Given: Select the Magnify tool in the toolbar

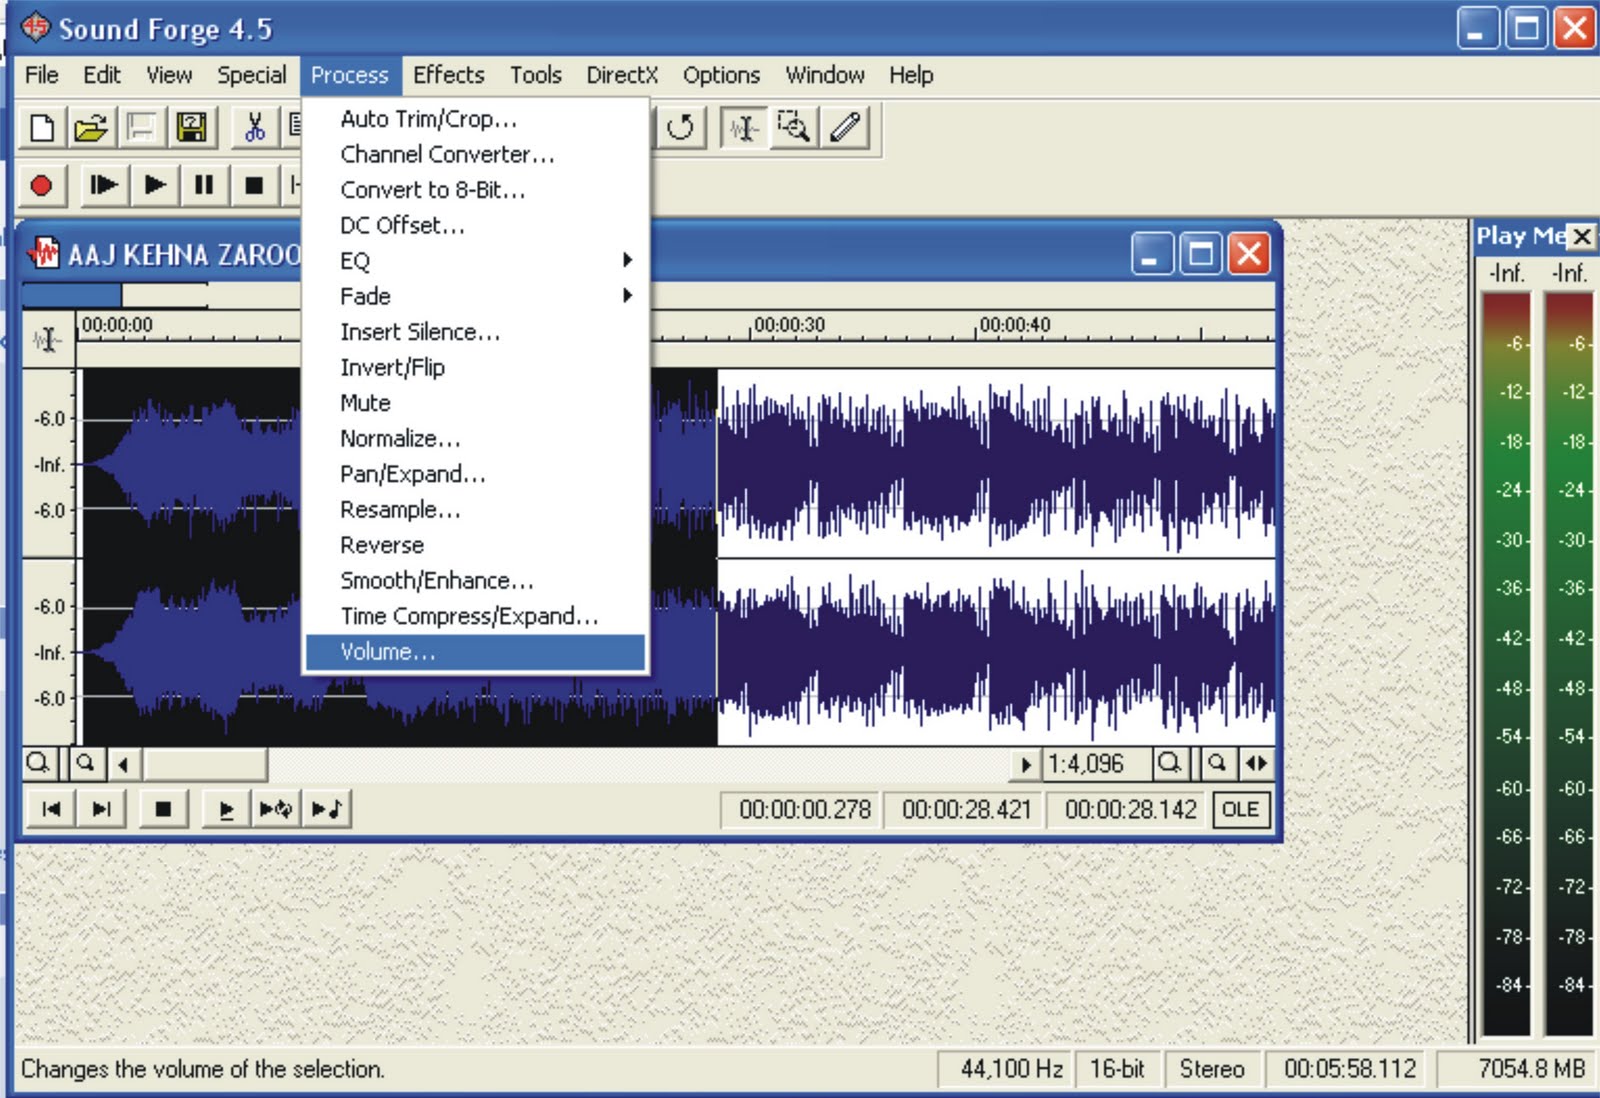Looking at the screenshot, I should click(x=794, y=127).
